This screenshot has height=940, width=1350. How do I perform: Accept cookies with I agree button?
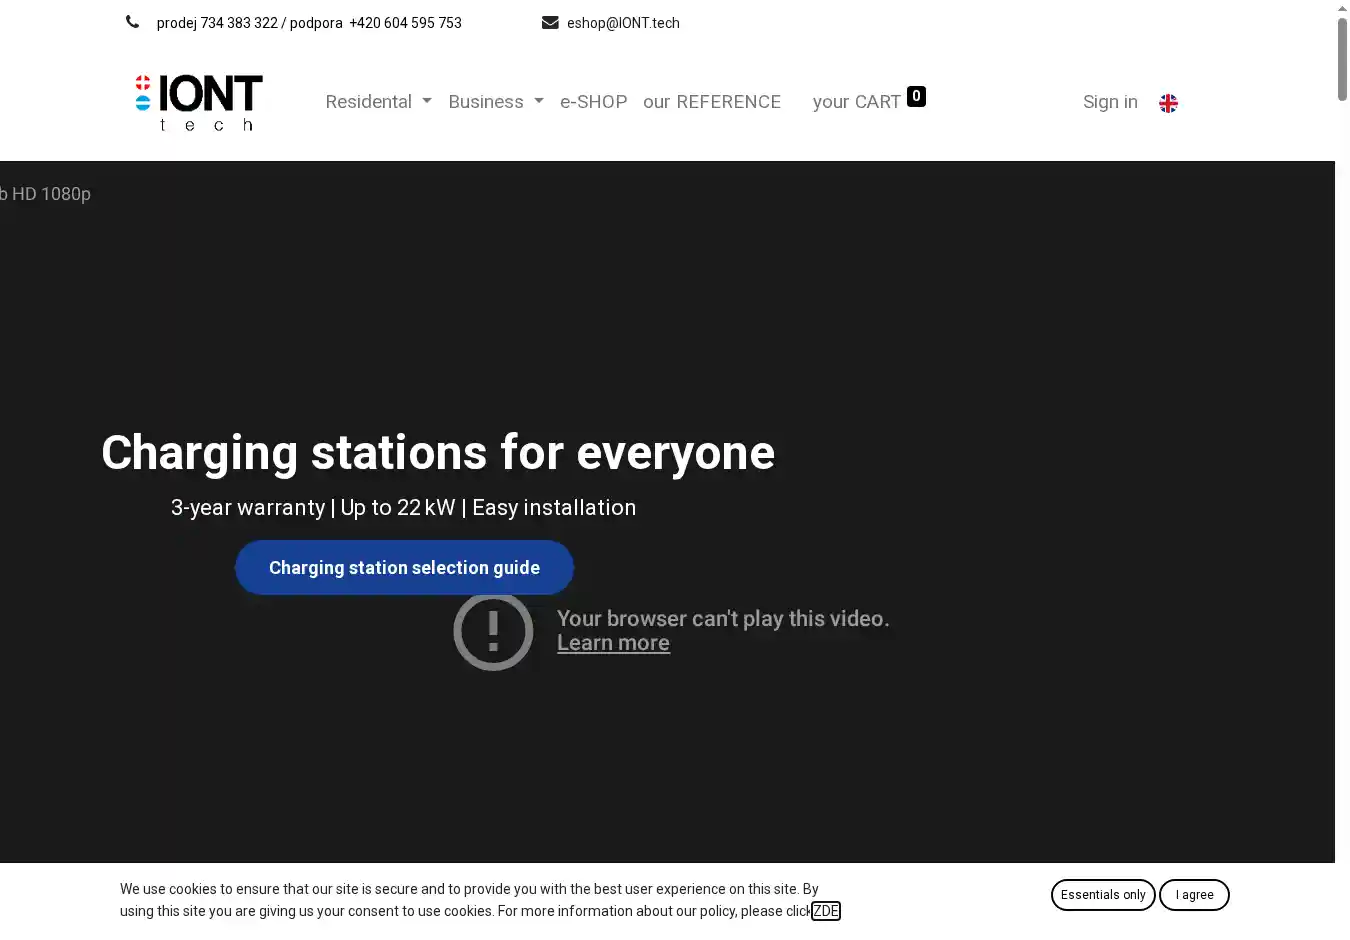coord(1194,895)
